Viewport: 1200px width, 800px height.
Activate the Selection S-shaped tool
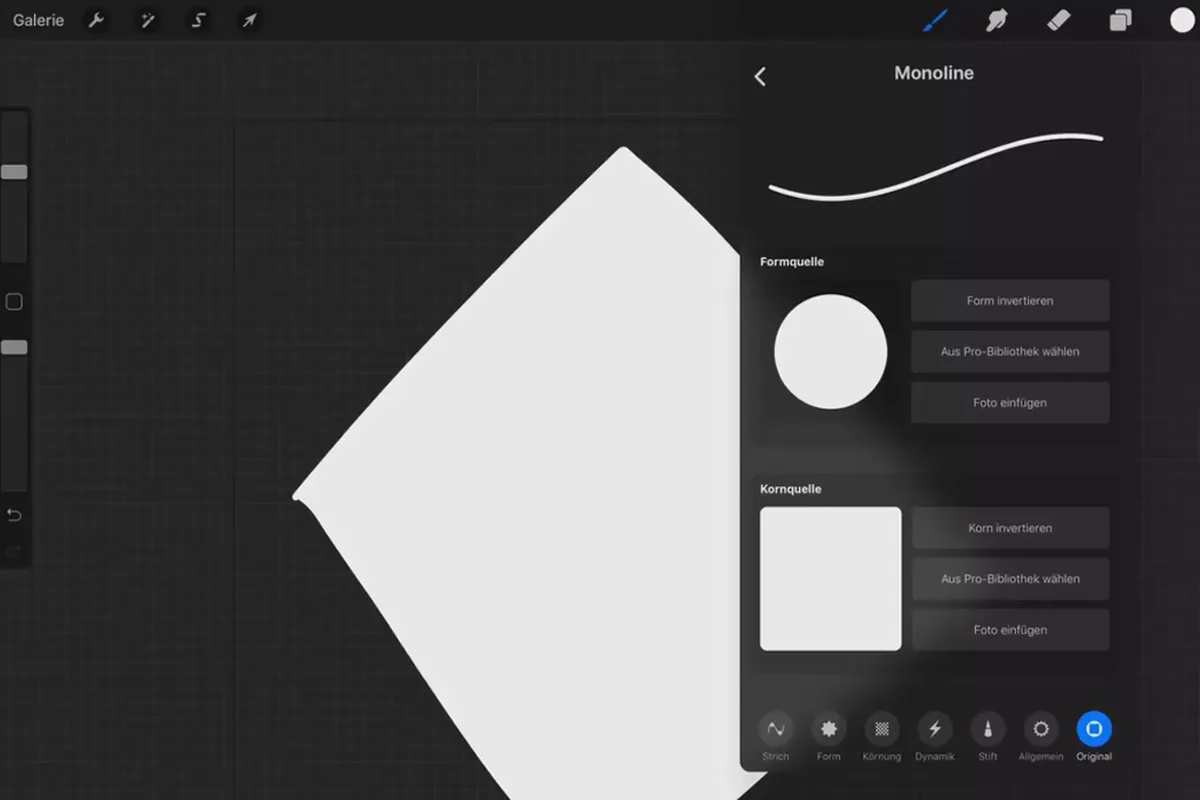[199, 20]
